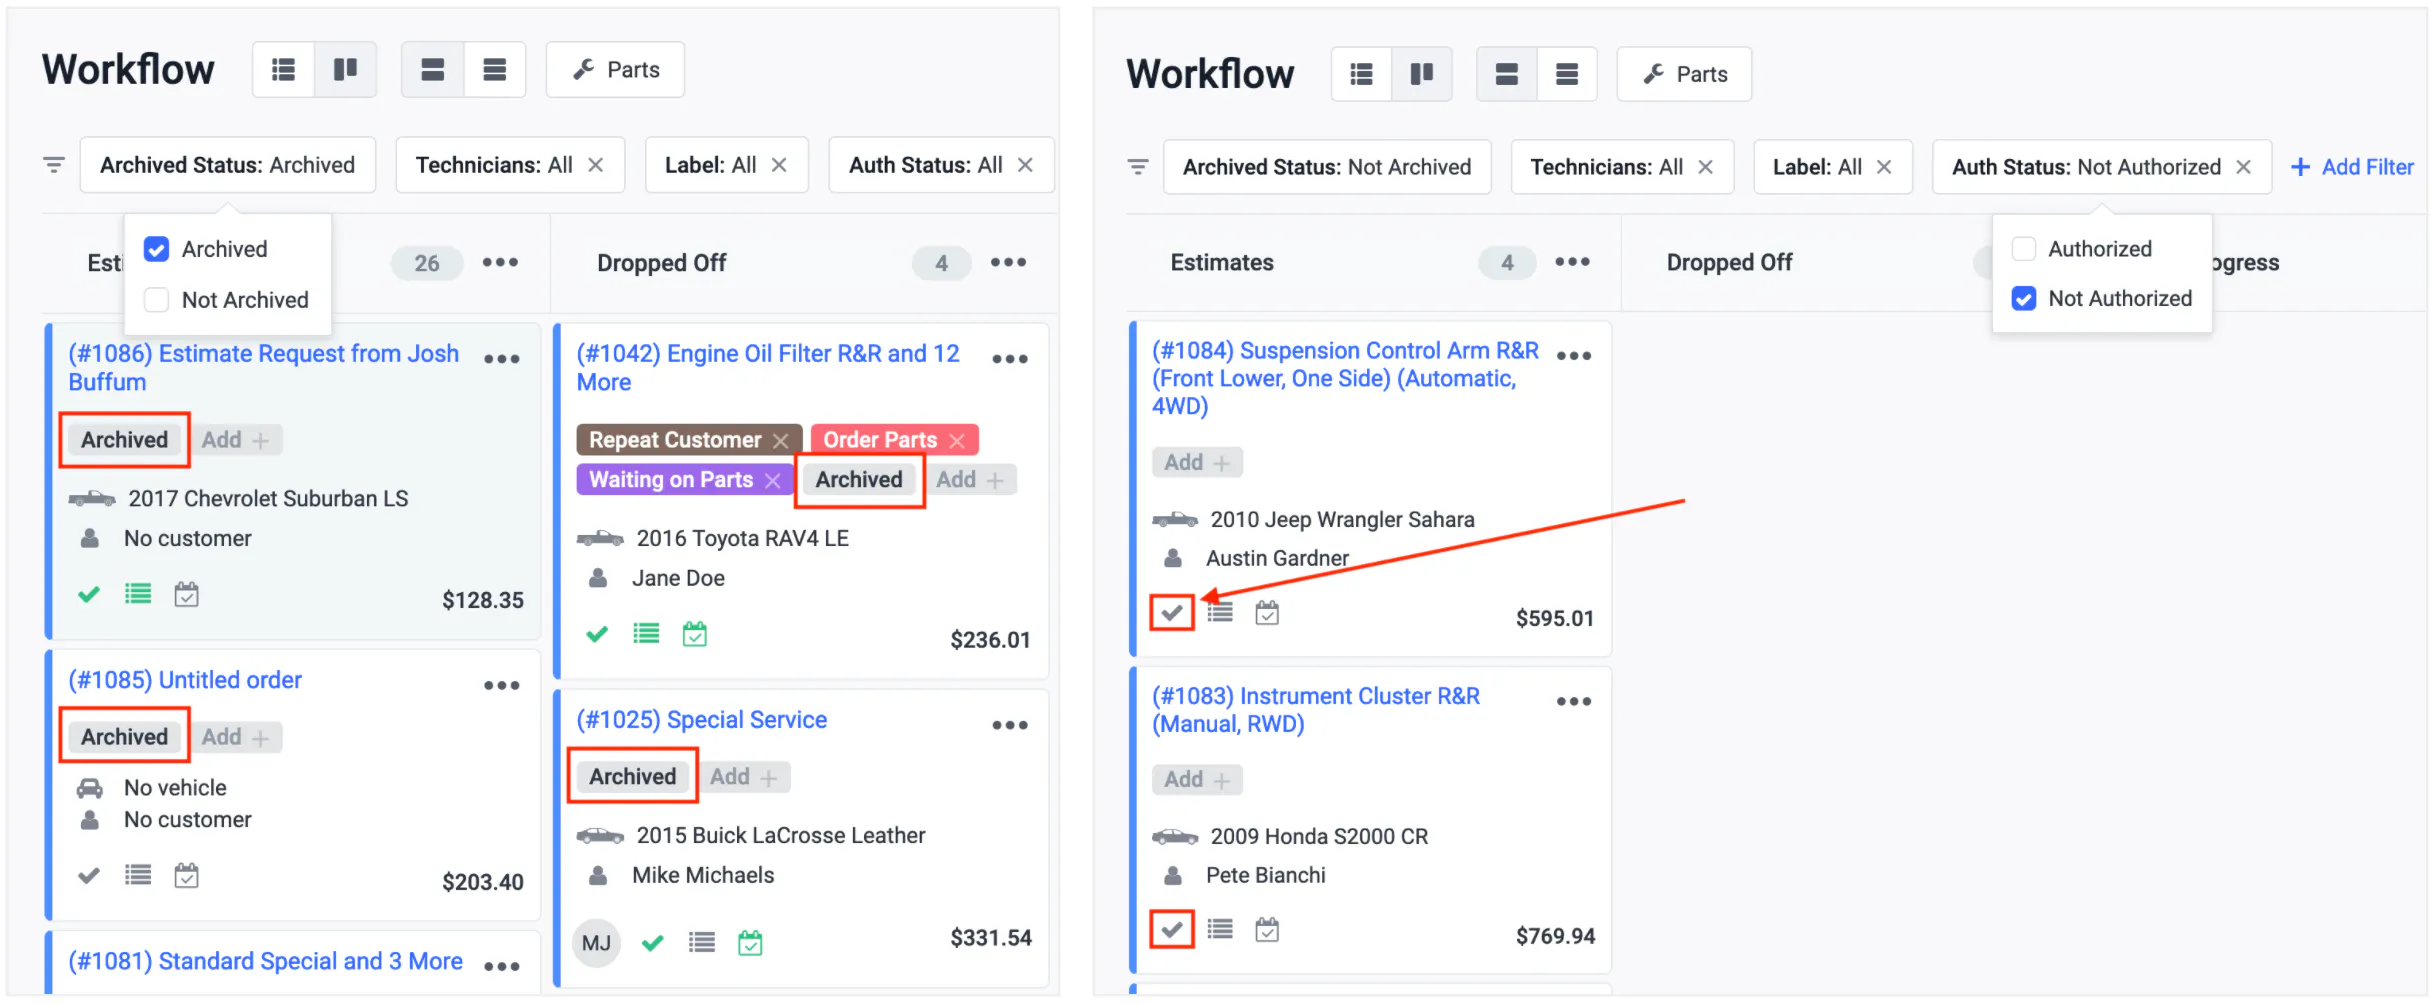Switch to list view in left Workflow panel
Viewport: 2432px width, 1004px height.
point(284,70)
